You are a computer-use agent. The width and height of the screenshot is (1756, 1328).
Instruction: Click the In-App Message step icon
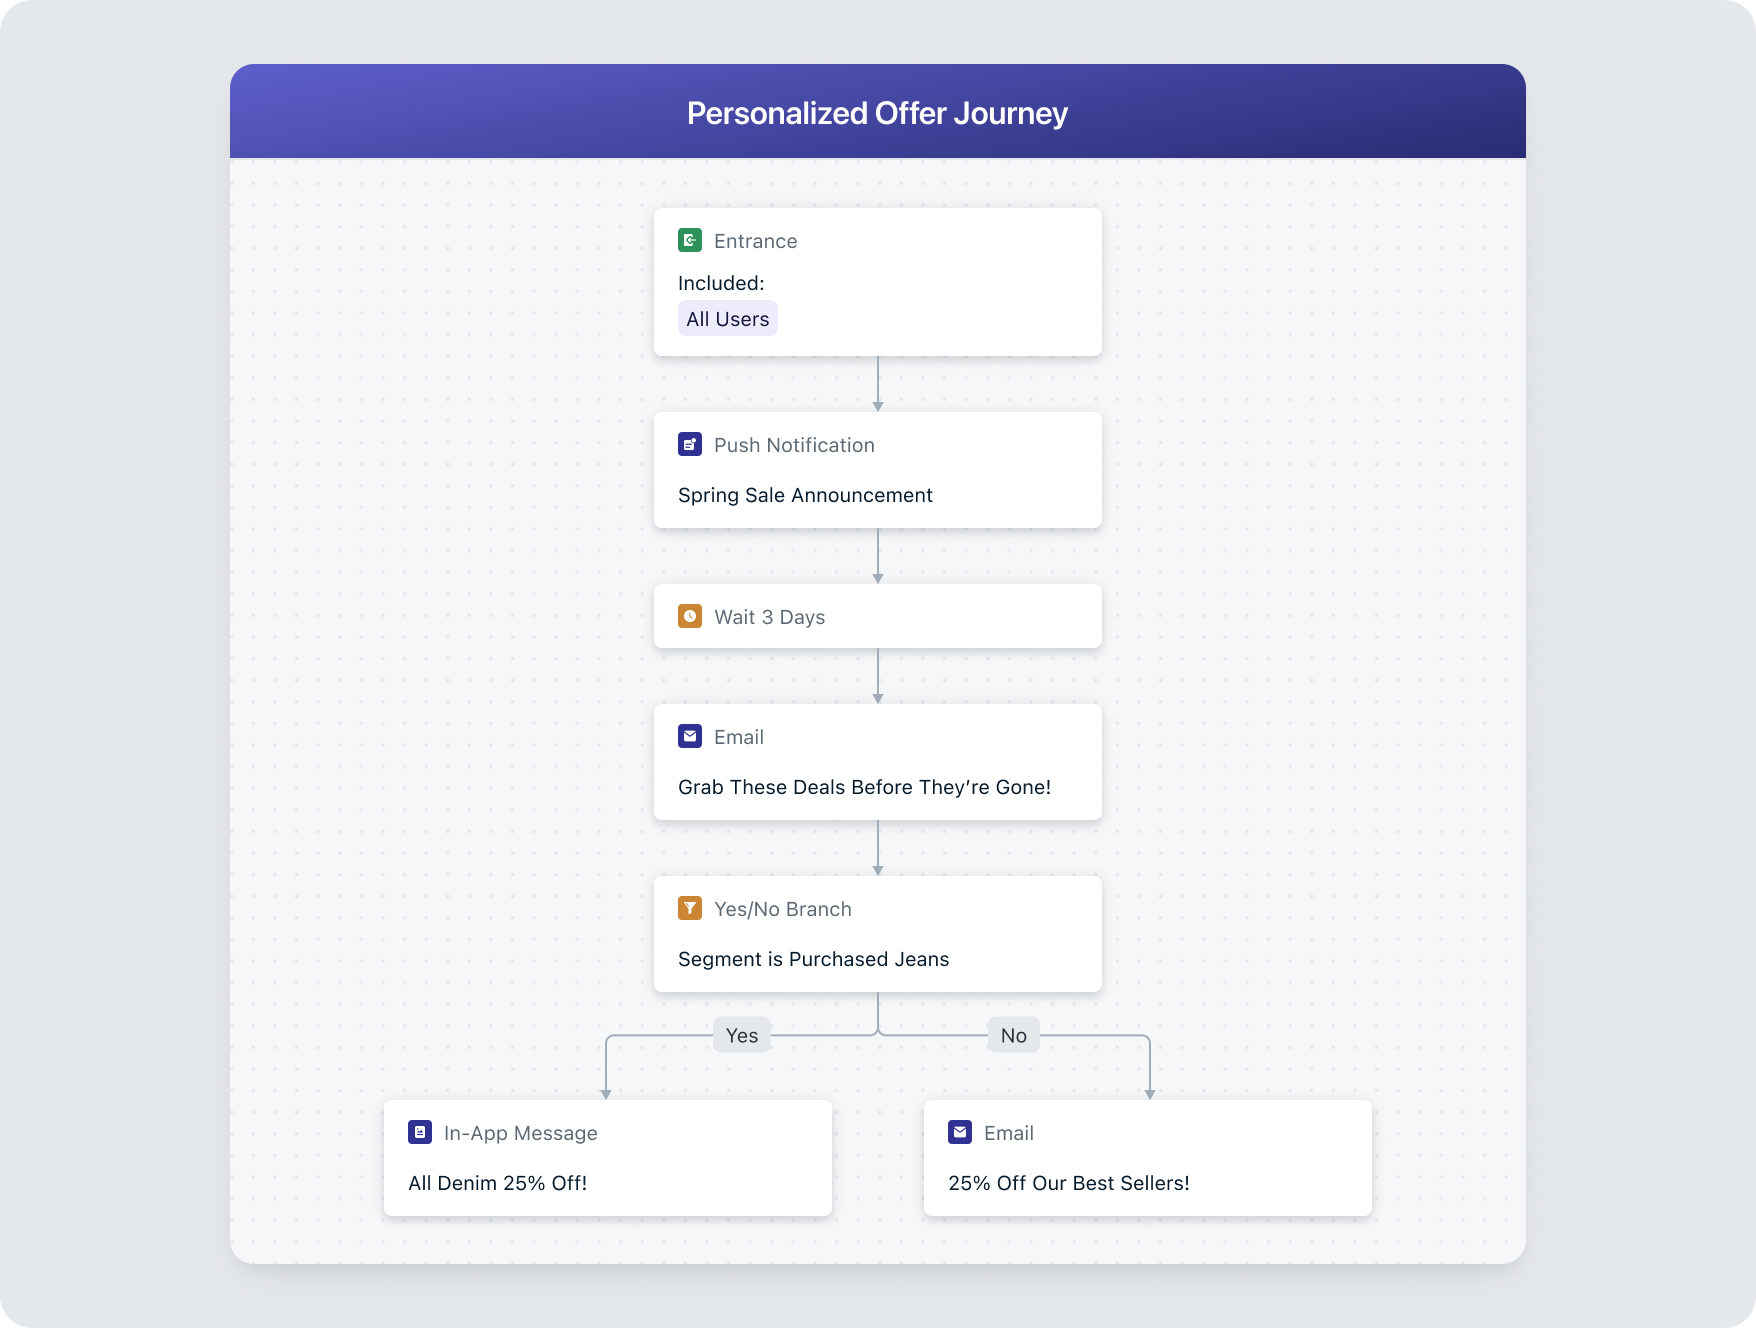420,1132
